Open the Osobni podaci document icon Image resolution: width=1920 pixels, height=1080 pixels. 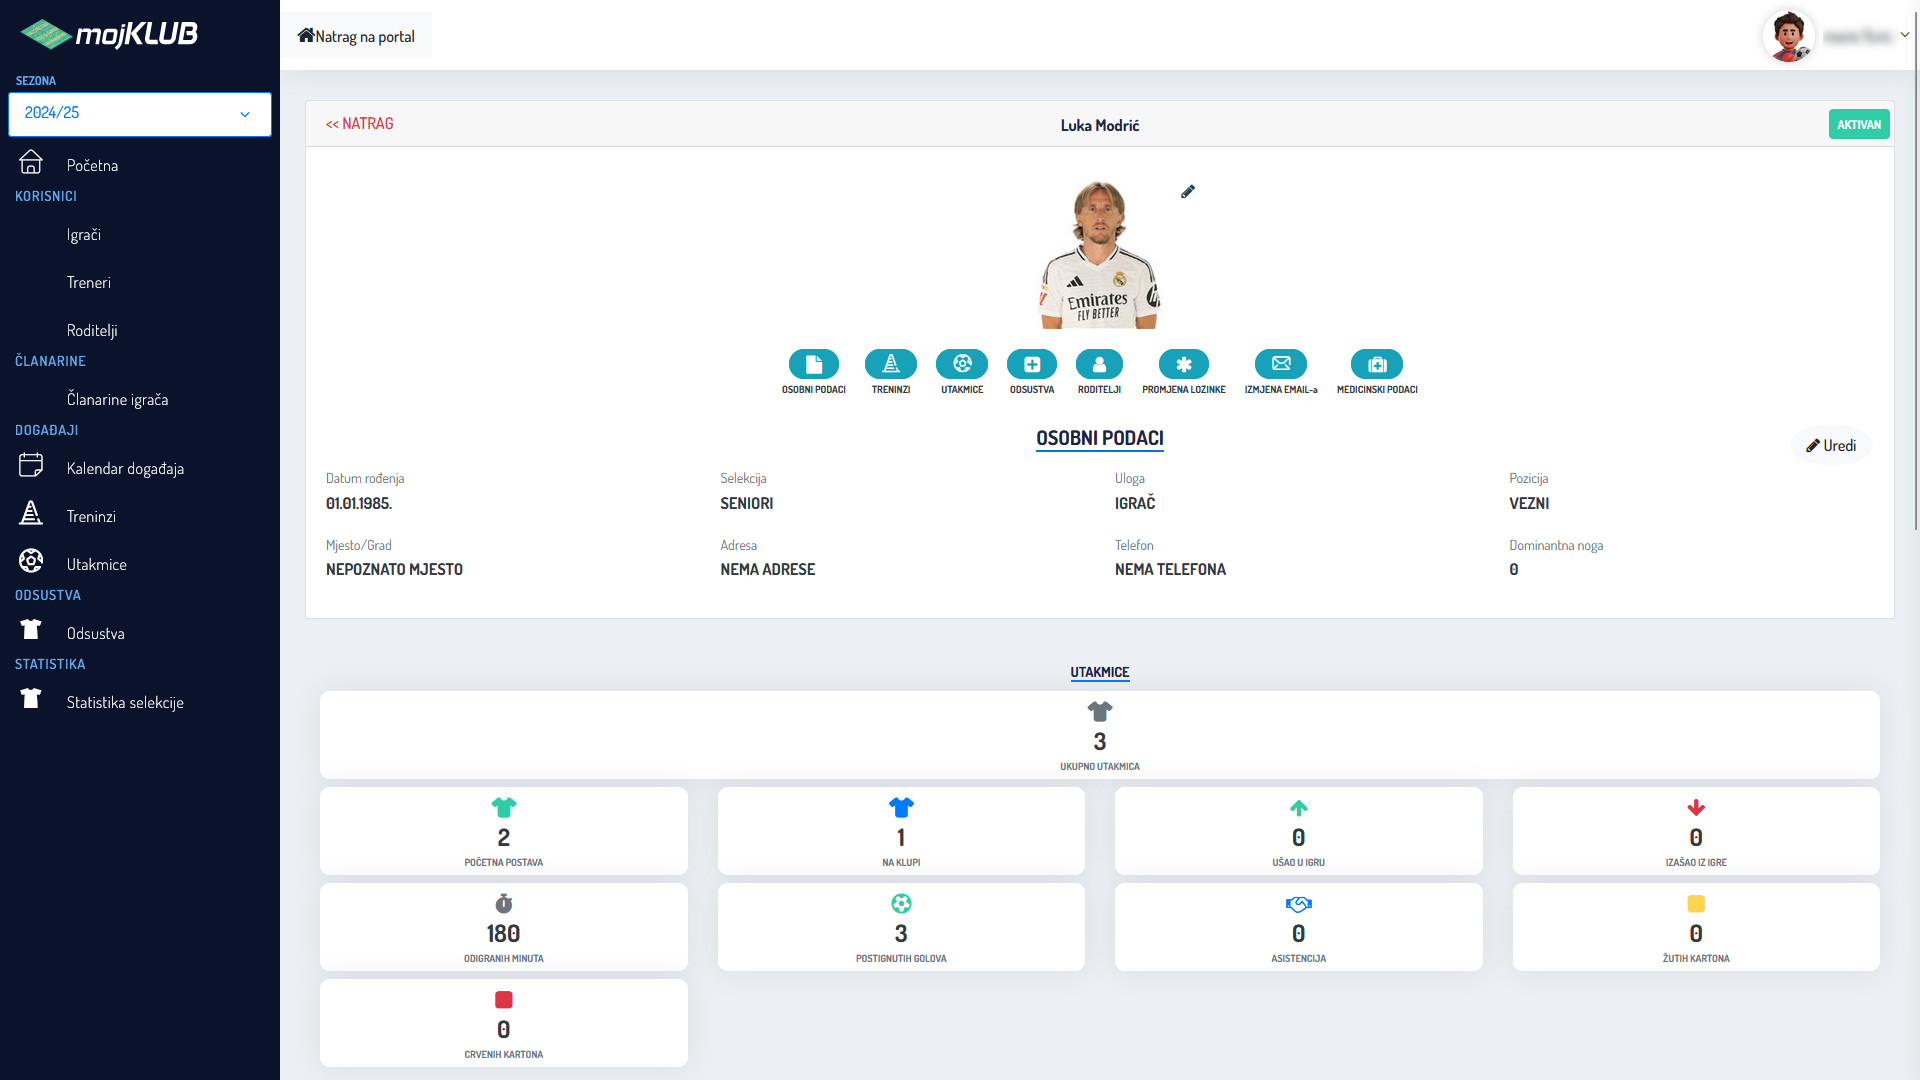tap(813, 364)
